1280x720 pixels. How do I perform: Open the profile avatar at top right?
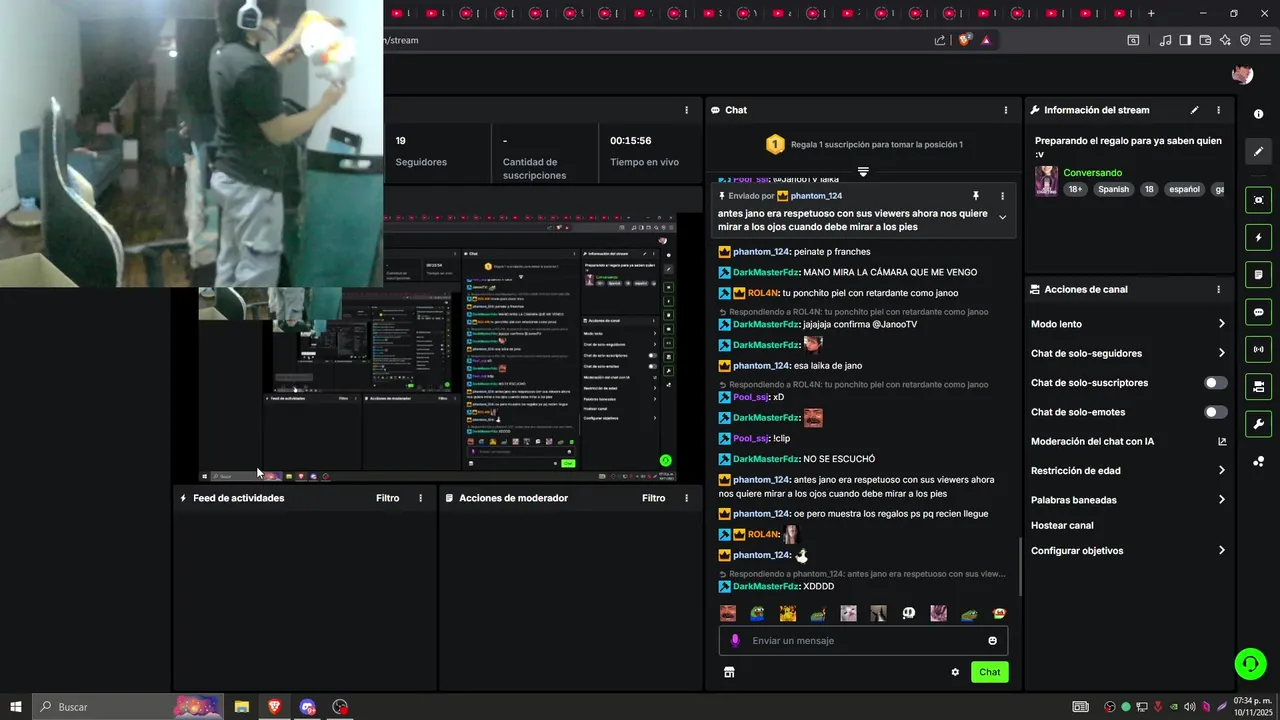coord(1242,75)
